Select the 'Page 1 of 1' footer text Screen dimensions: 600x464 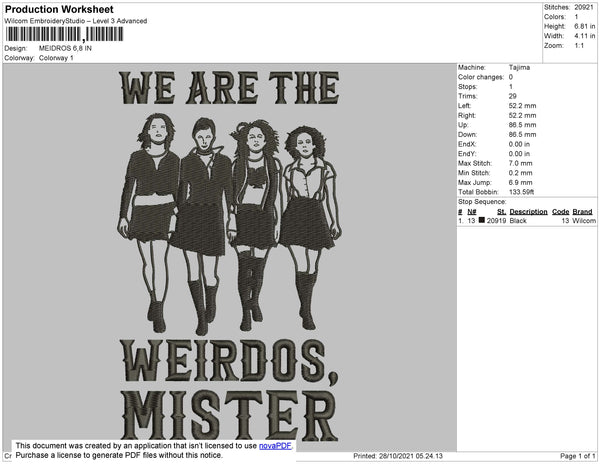577,456
